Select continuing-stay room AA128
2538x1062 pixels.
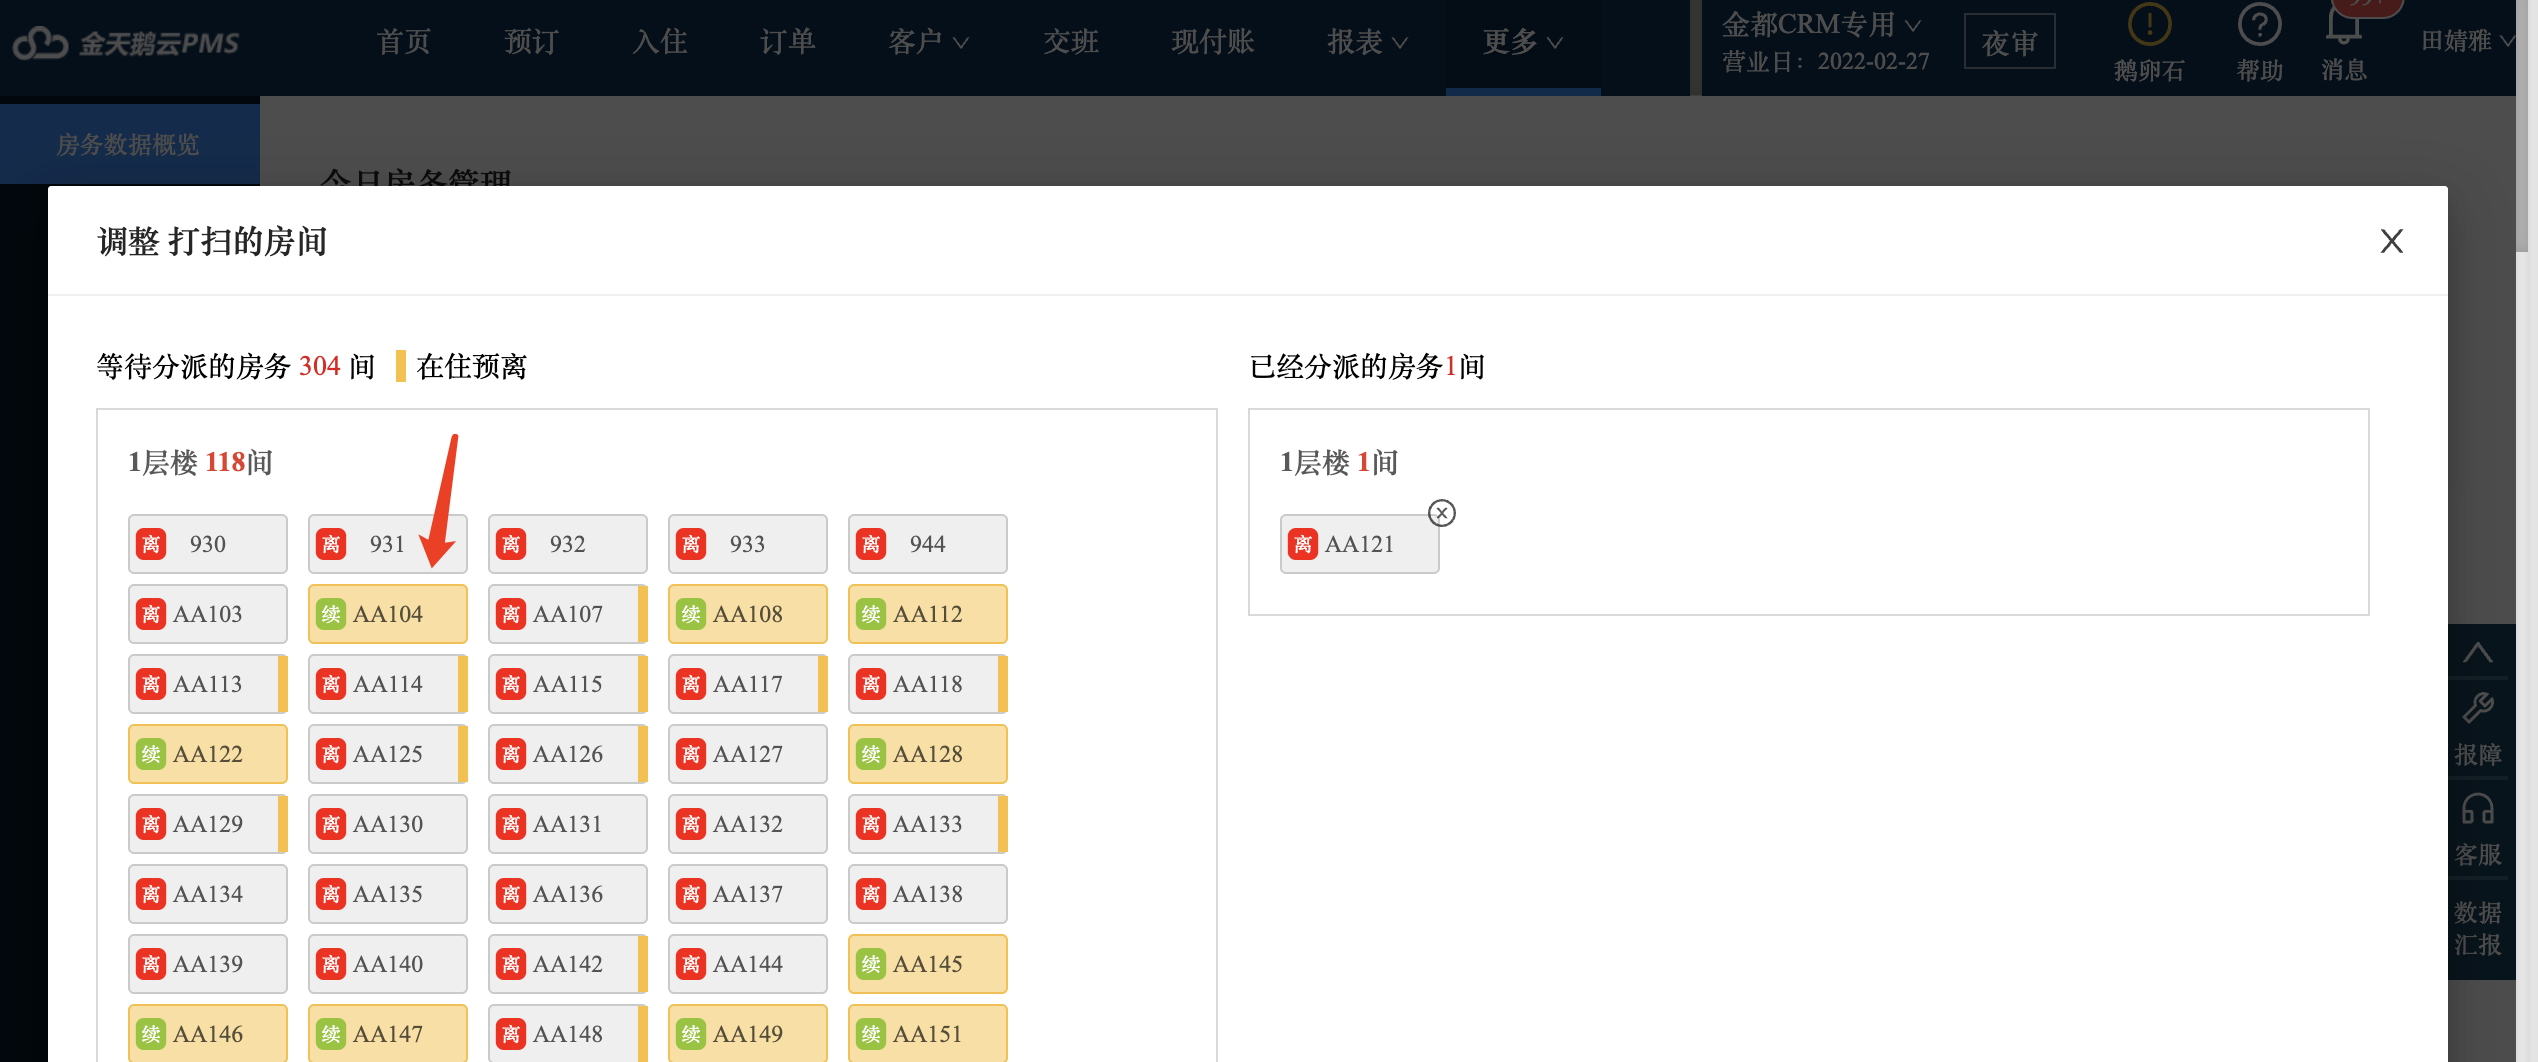pos(928,754)
